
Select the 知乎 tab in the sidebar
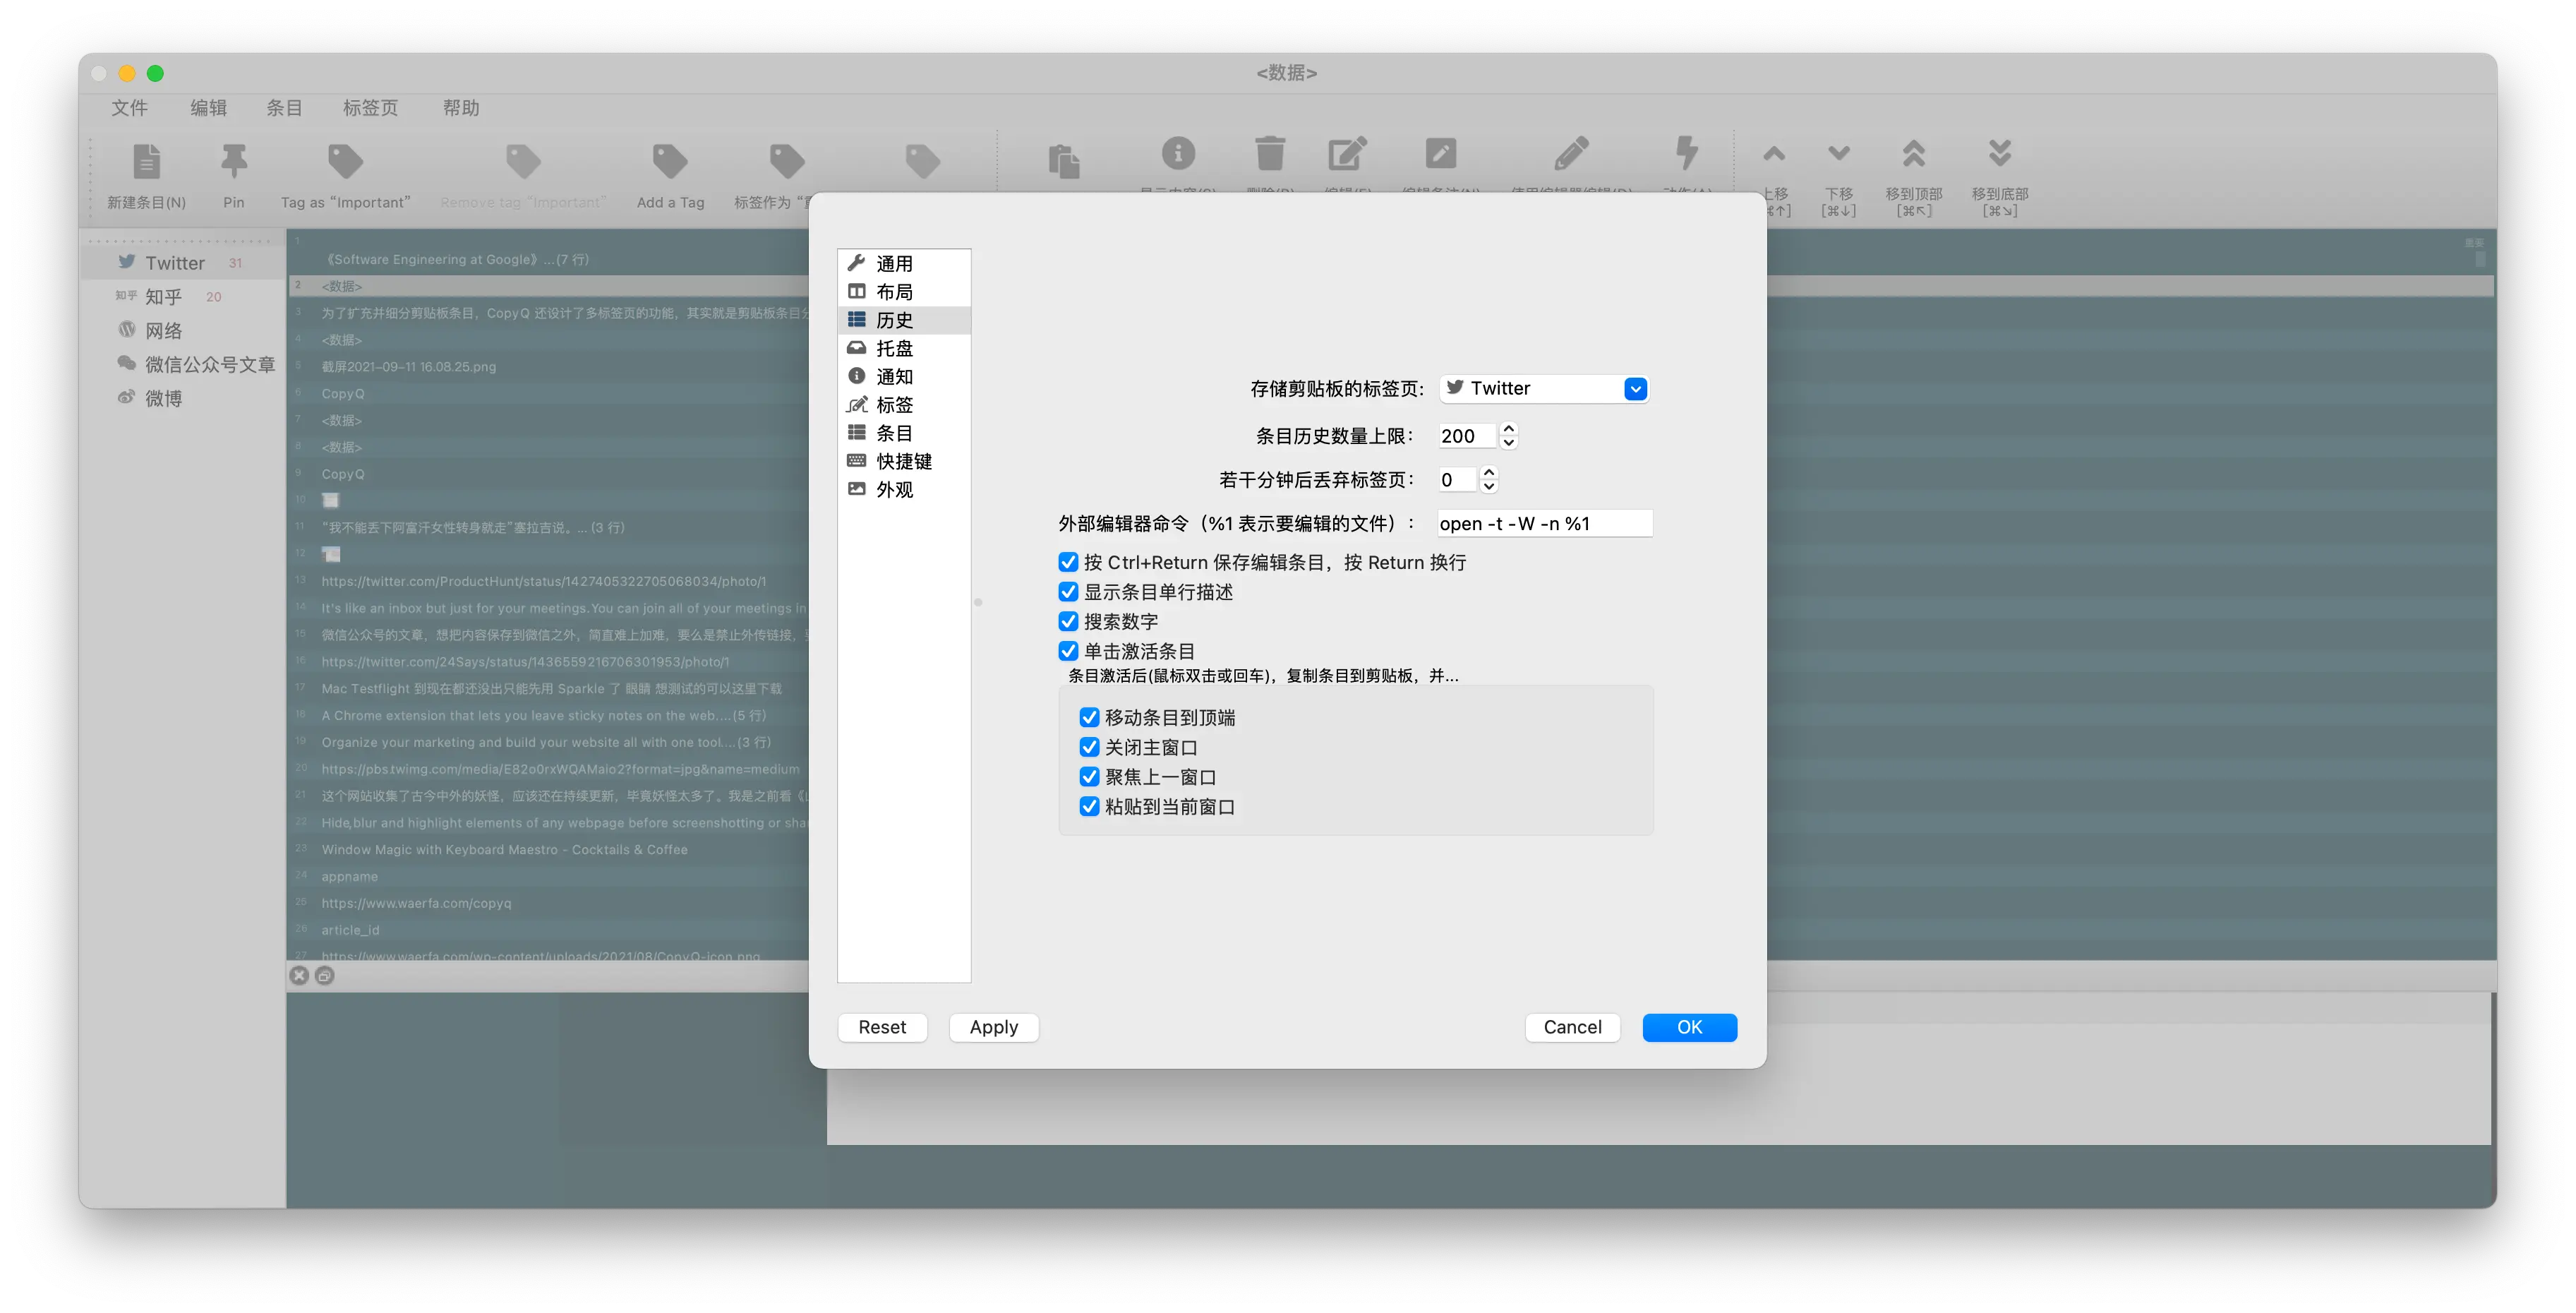[x=164, y=297]
